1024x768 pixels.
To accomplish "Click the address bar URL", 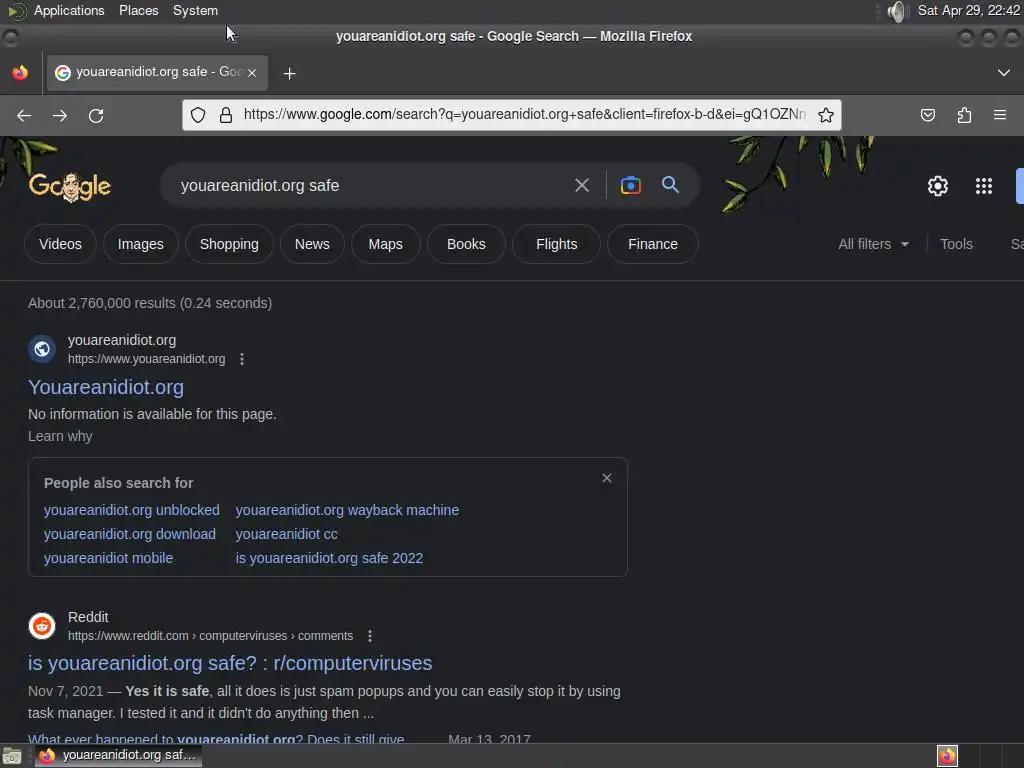I will pos(524,115).
